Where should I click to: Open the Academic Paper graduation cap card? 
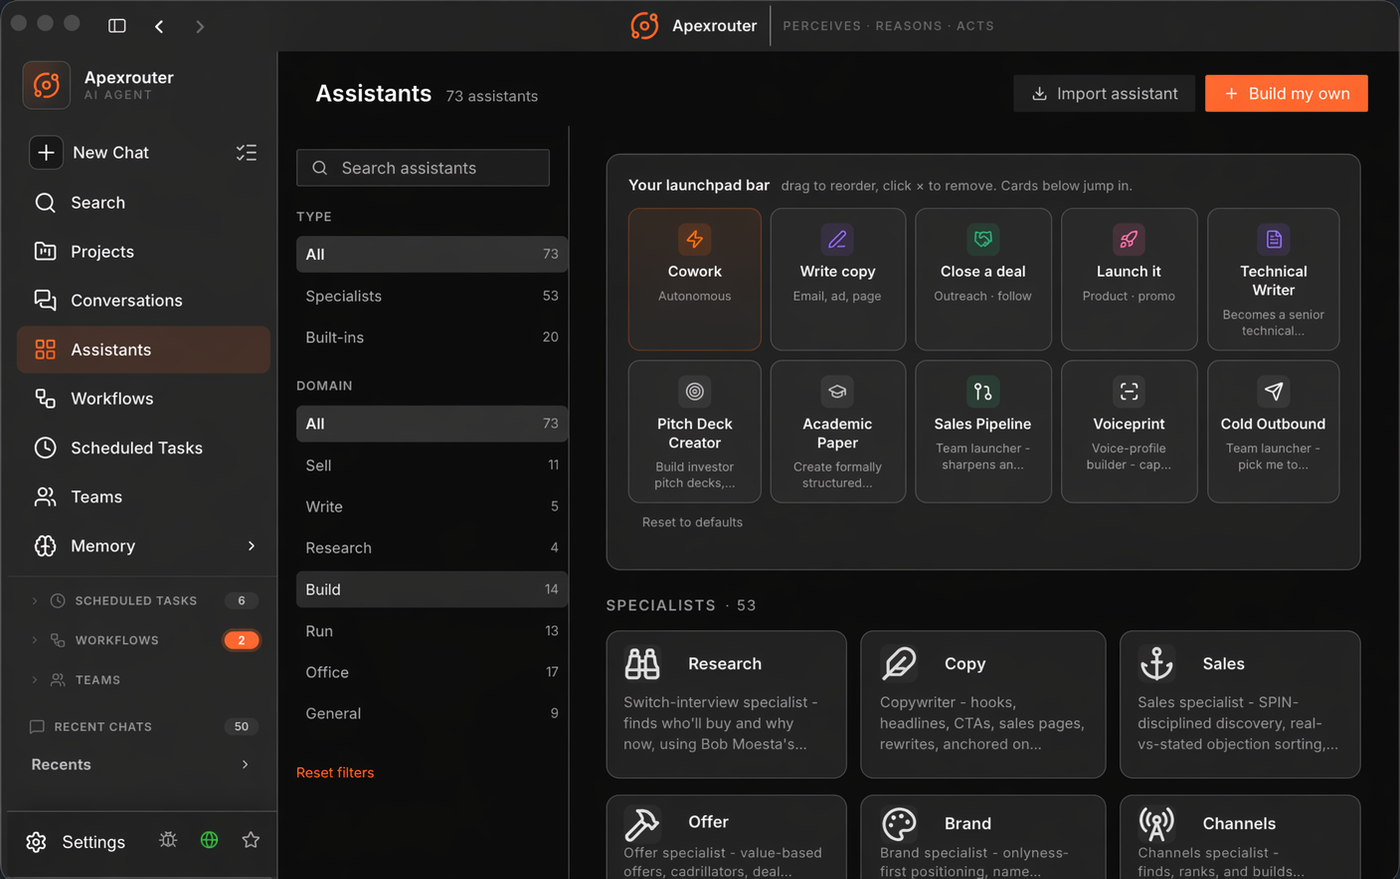point(838,432)
